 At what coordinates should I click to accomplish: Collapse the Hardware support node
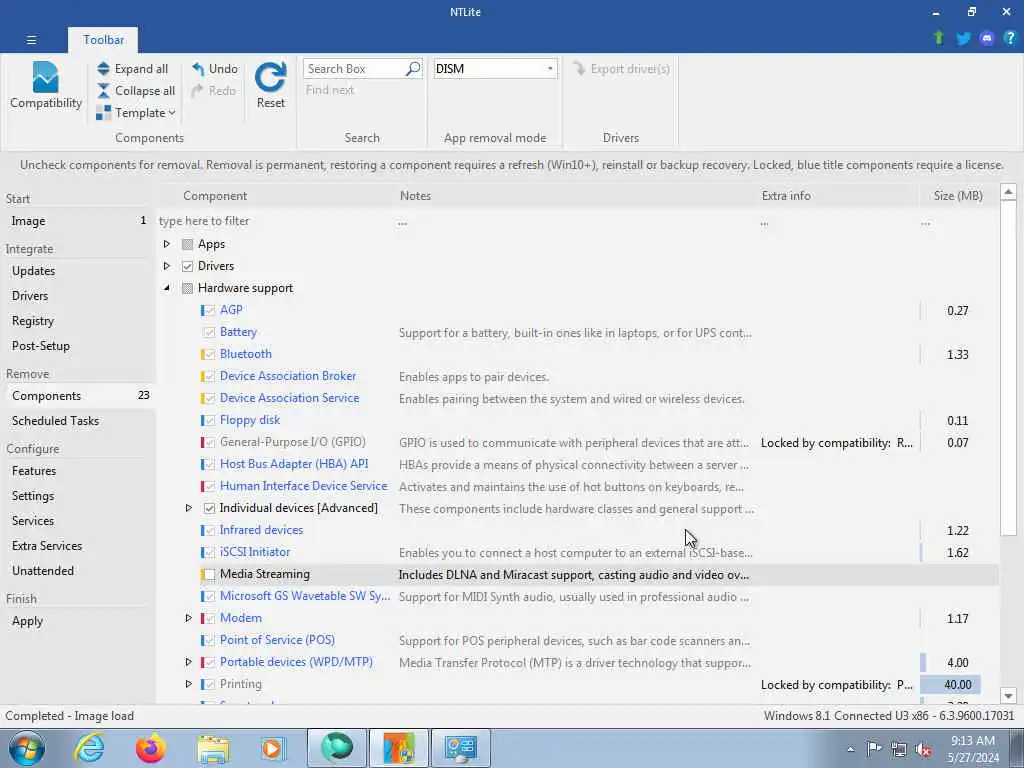tap(167, 288)
